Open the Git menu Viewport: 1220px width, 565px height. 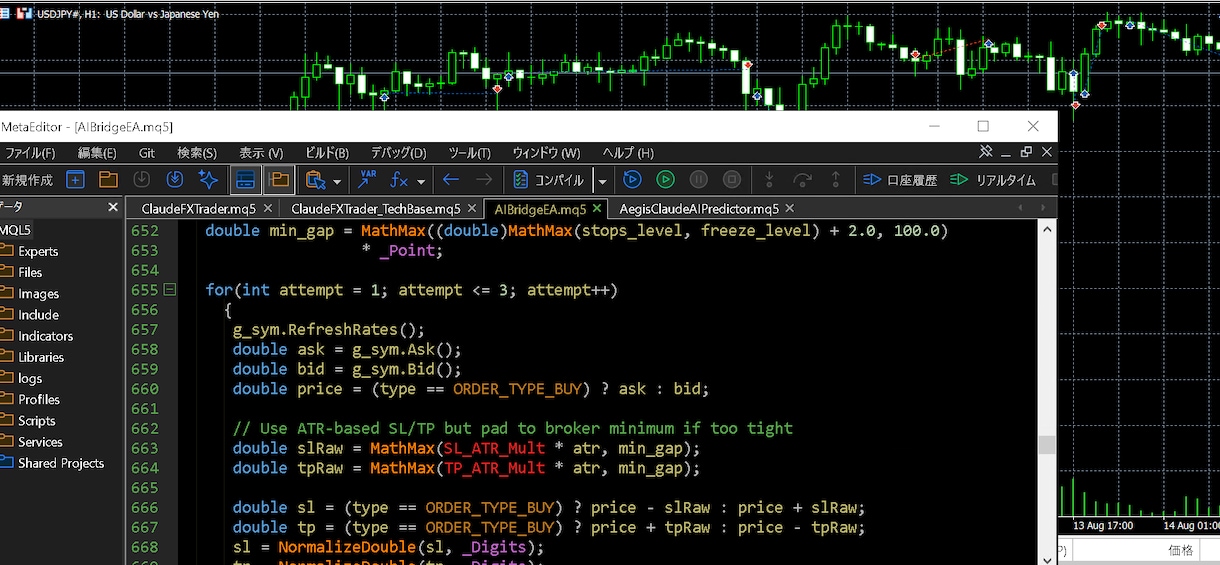(147, 153)
